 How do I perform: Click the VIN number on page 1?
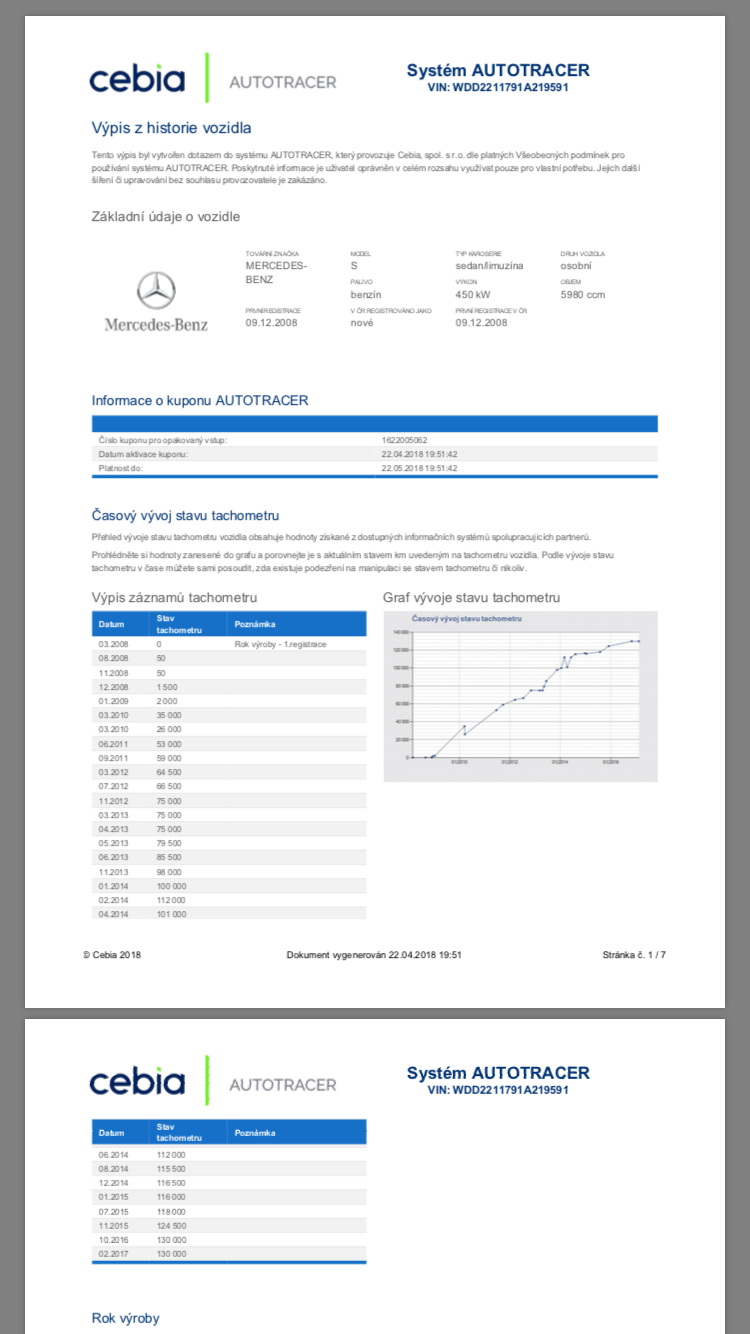(x=498, y=88)
